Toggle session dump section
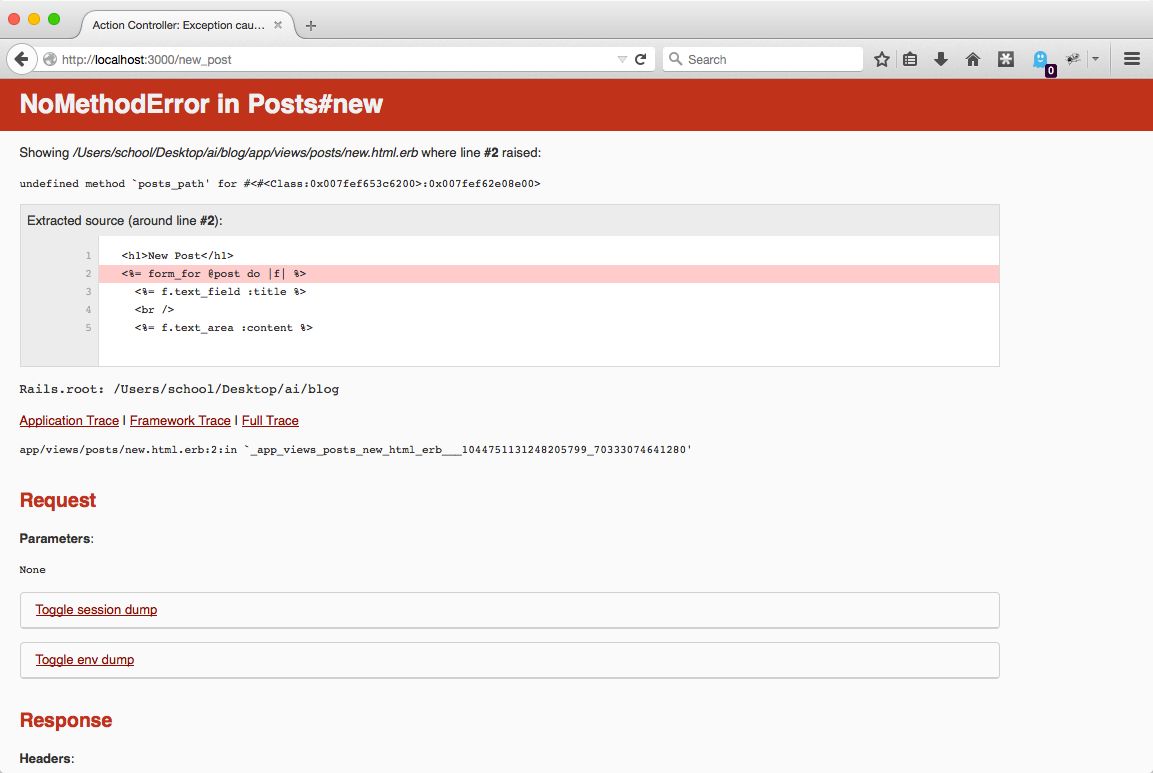1153x773 pixels. [x=96, y=610]
